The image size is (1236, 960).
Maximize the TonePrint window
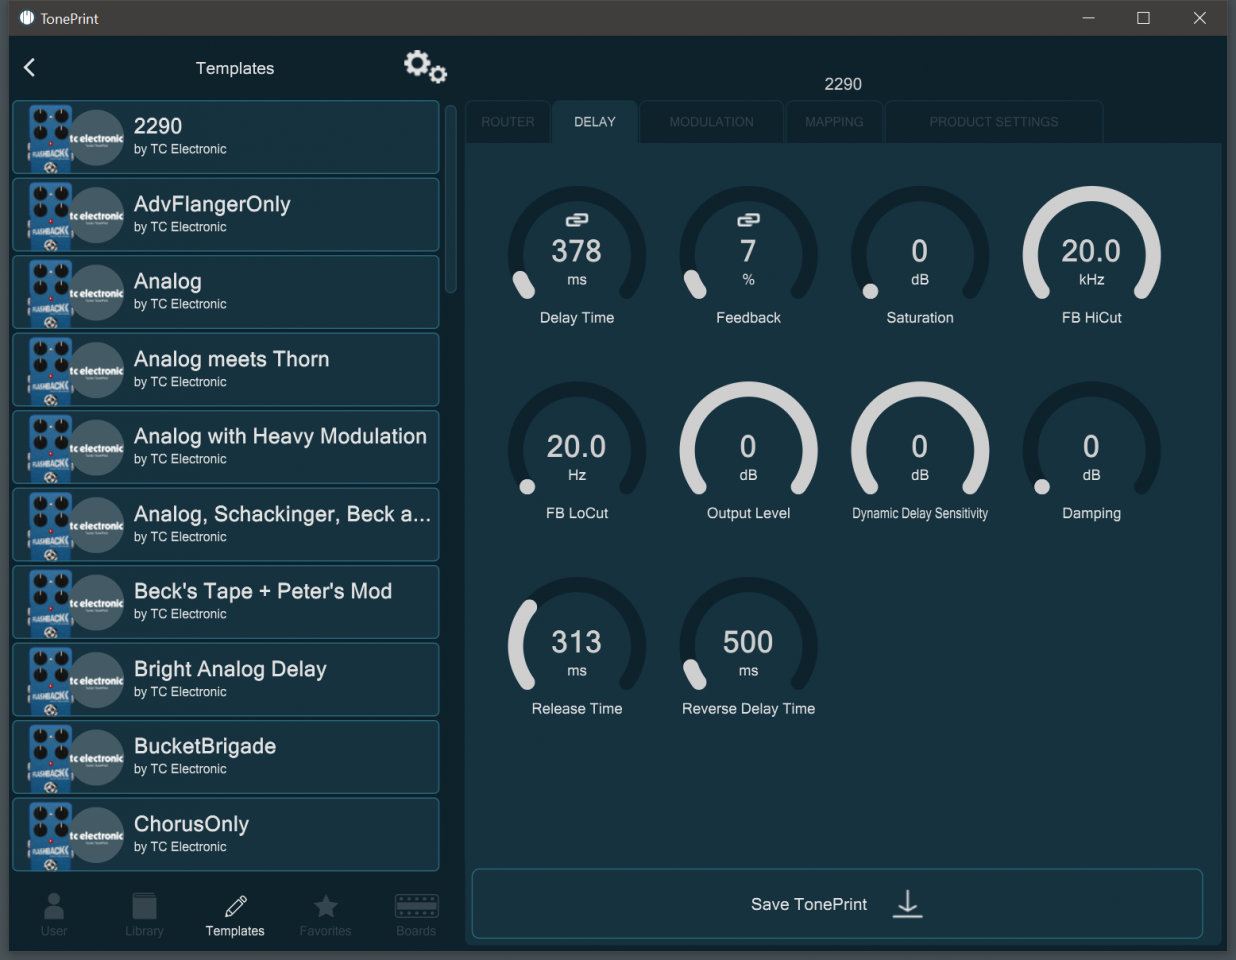[x=1143, y=18]
